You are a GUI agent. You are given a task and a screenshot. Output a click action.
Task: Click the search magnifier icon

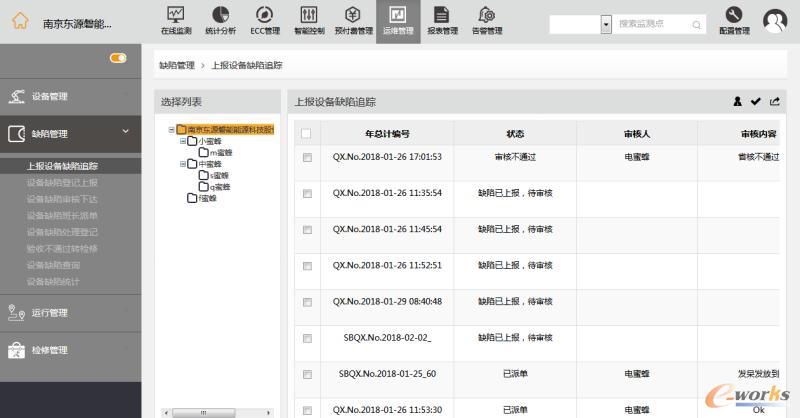click(x=696, y=24)
